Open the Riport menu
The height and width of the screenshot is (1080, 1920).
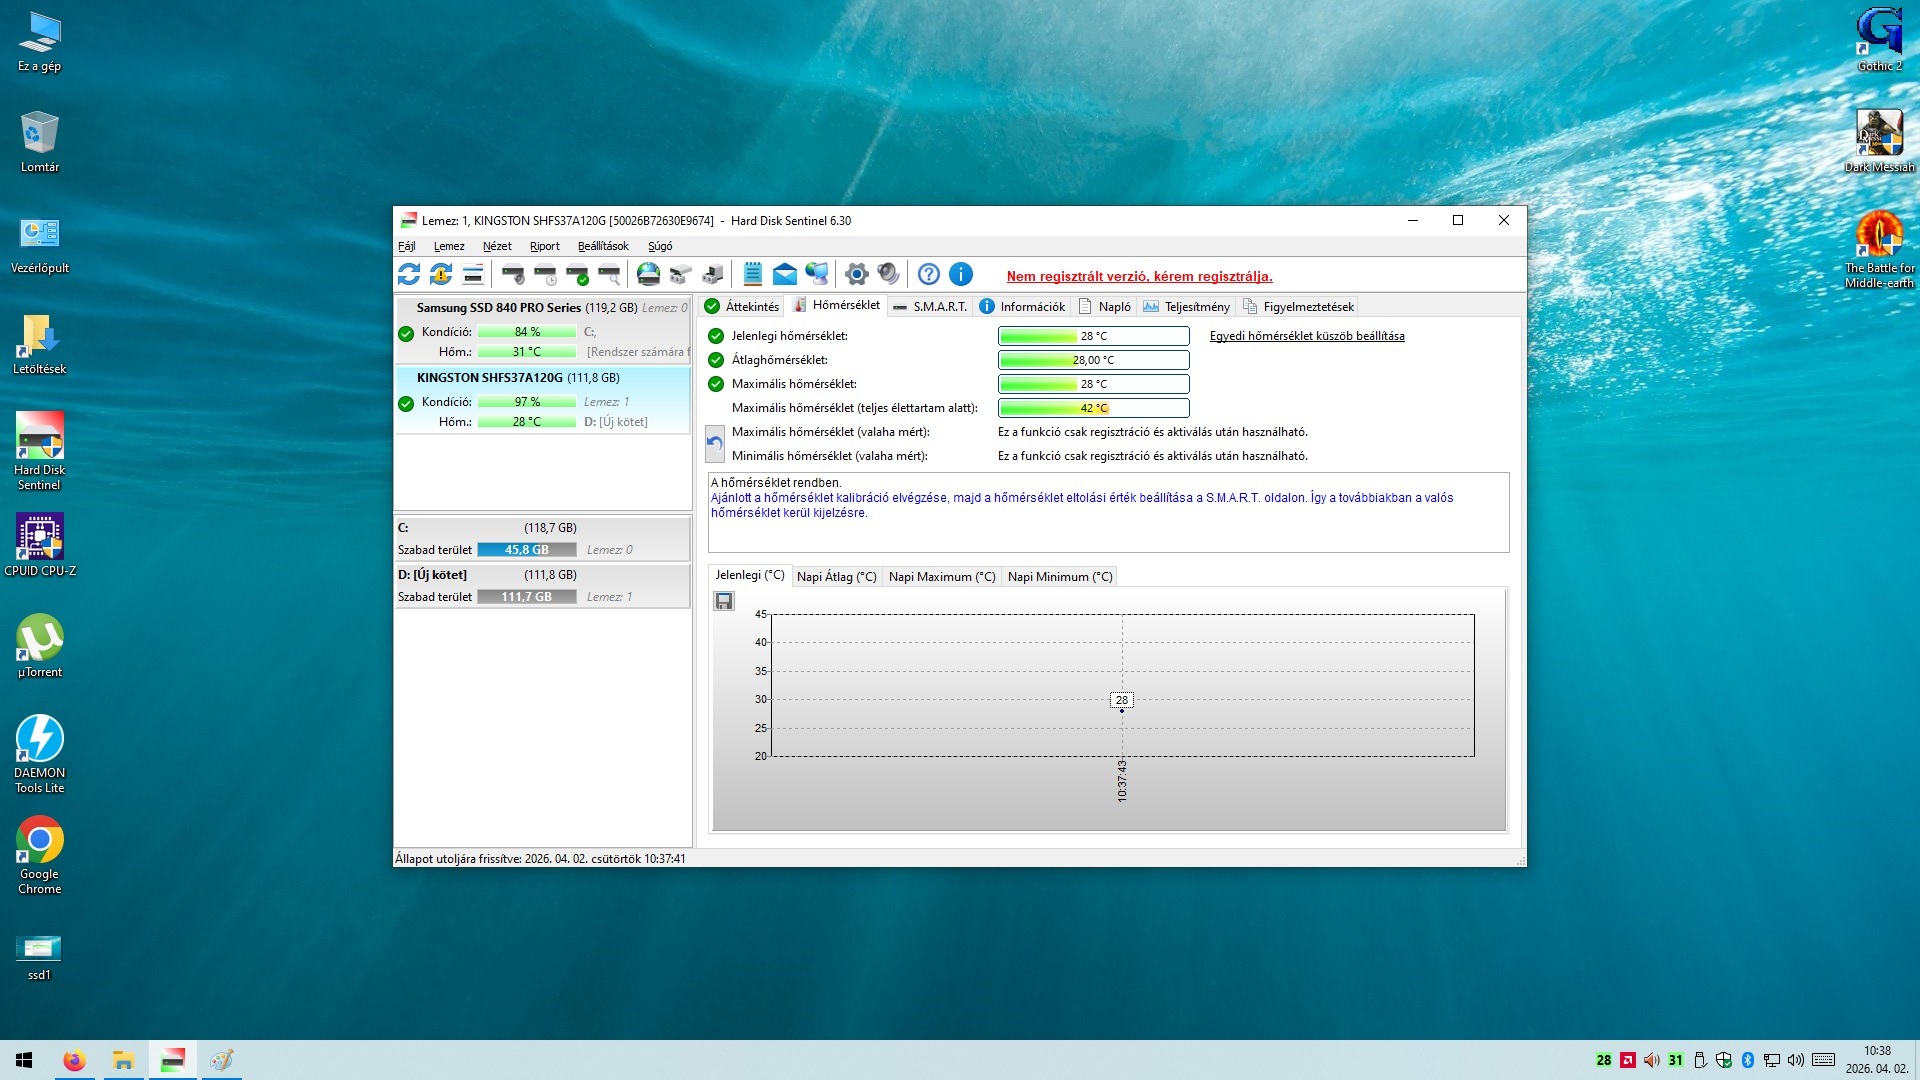(544, 246)
